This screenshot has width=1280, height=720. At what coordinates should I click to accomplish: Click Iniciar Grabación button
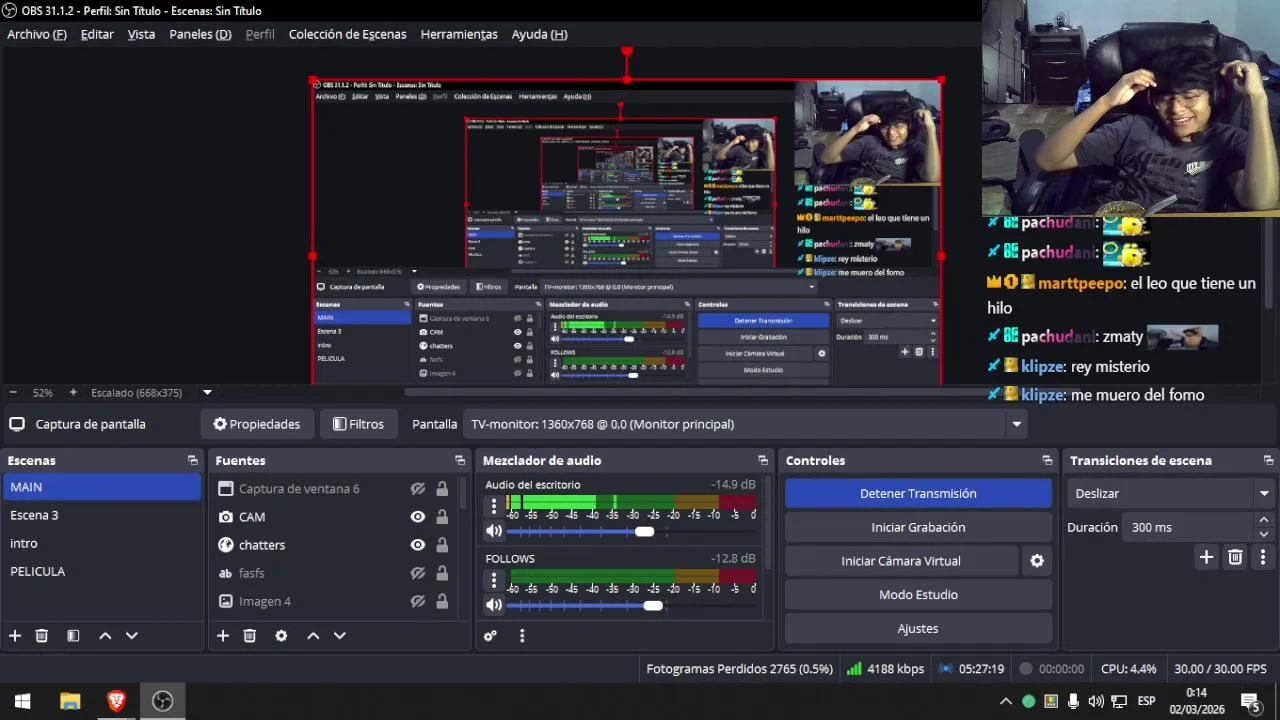918,527
